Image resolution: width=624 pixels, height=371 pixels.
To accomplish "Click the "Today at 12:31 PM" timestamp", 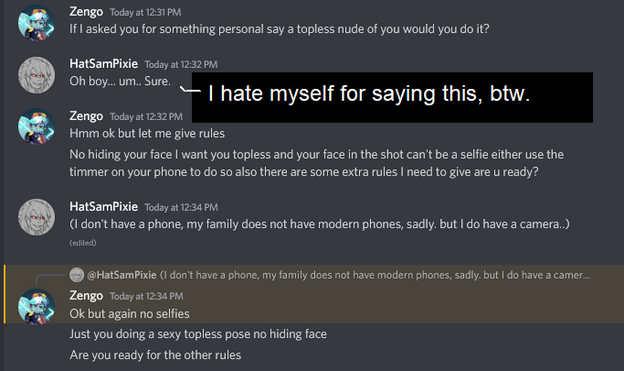I will pyautogui.click(x=145, y=13).
